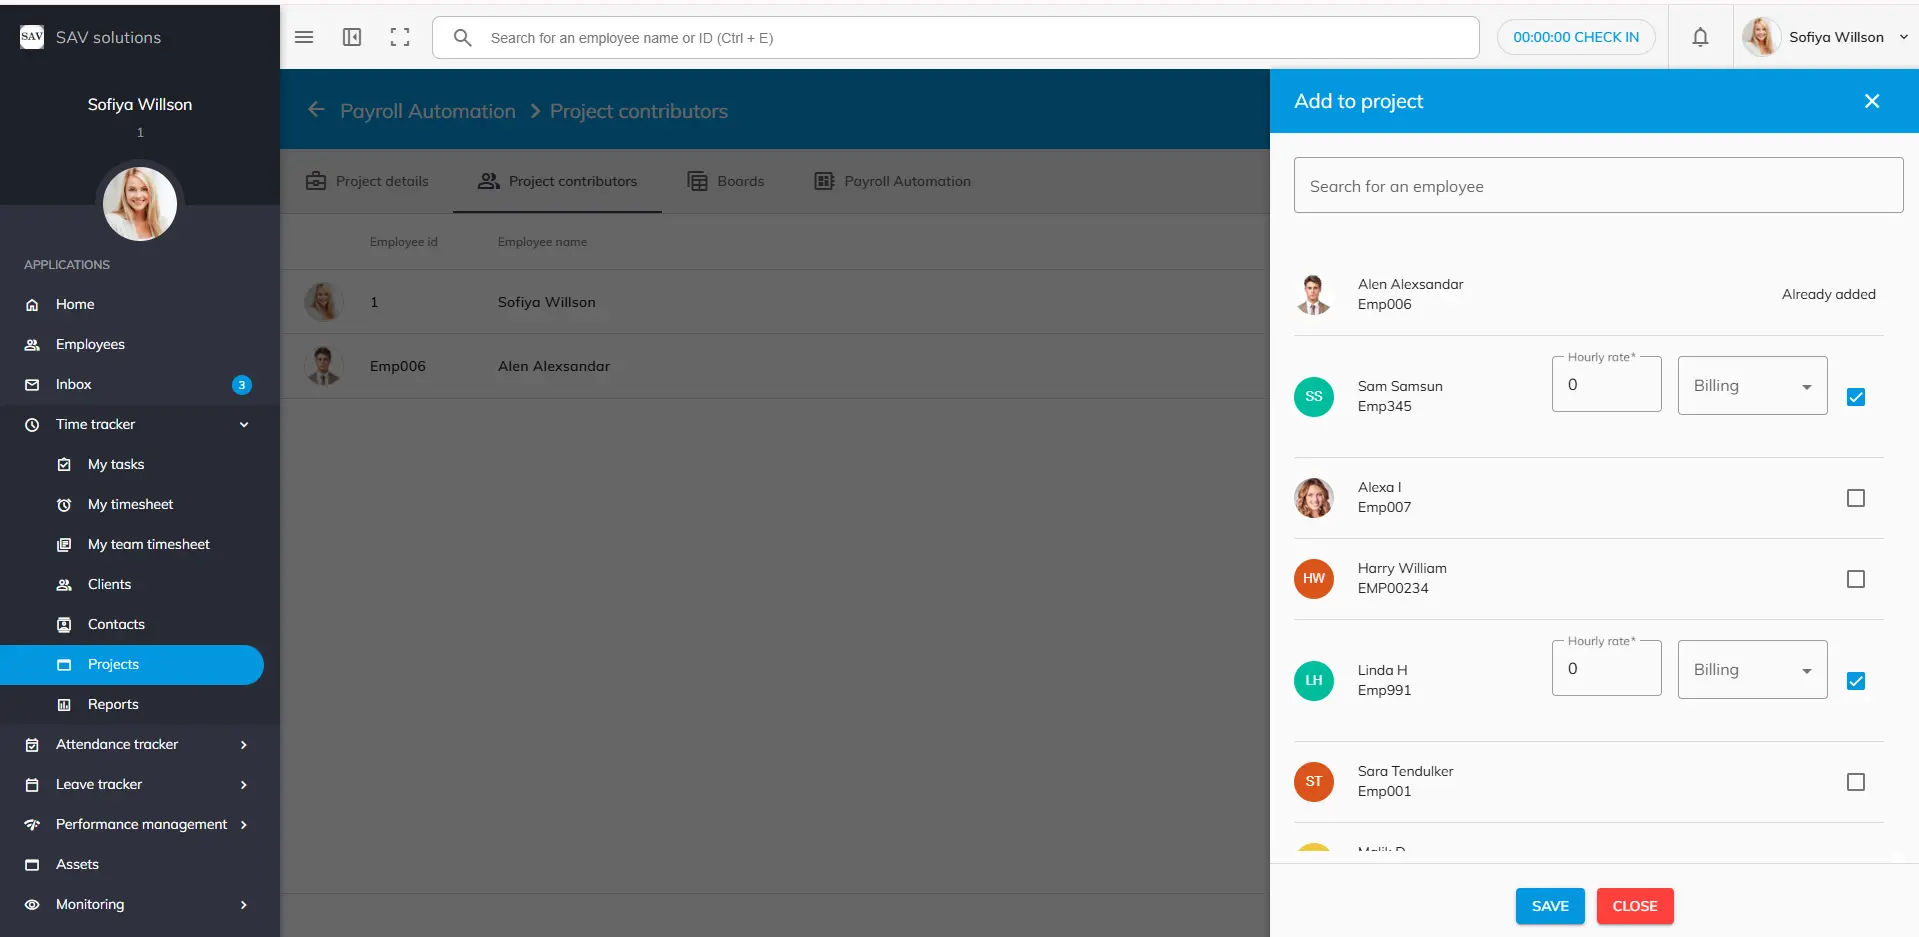Open notifications bell icon
Viewport: 1919px width, 937px height.
(1700, 37)
